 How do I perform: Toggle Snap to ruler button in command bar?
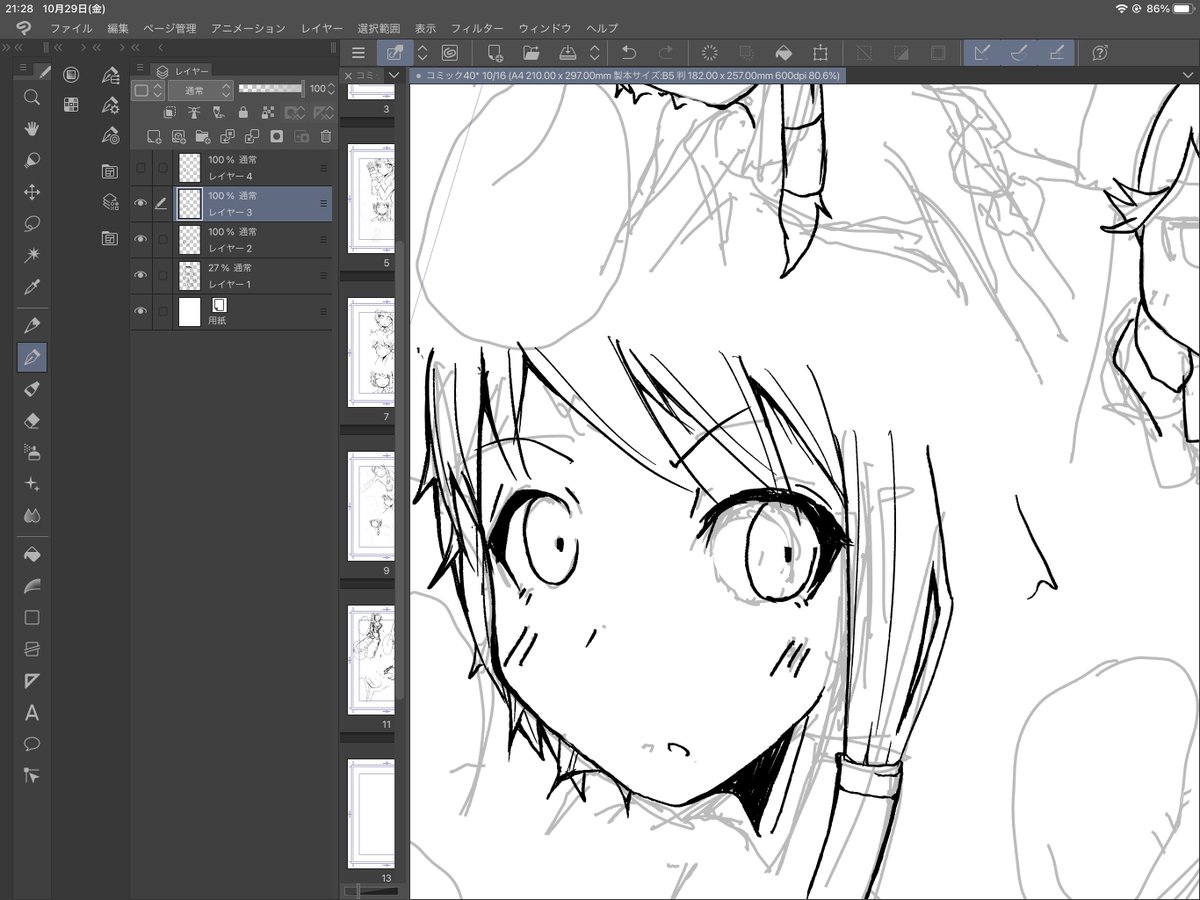click(x=982, y=53)
